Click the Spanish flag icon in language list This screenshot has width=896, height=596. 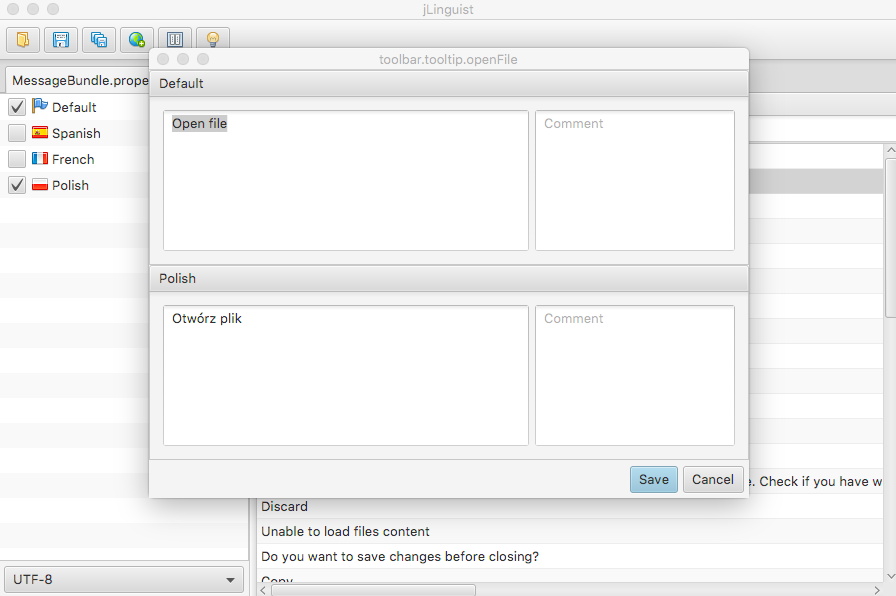(40, 133)
